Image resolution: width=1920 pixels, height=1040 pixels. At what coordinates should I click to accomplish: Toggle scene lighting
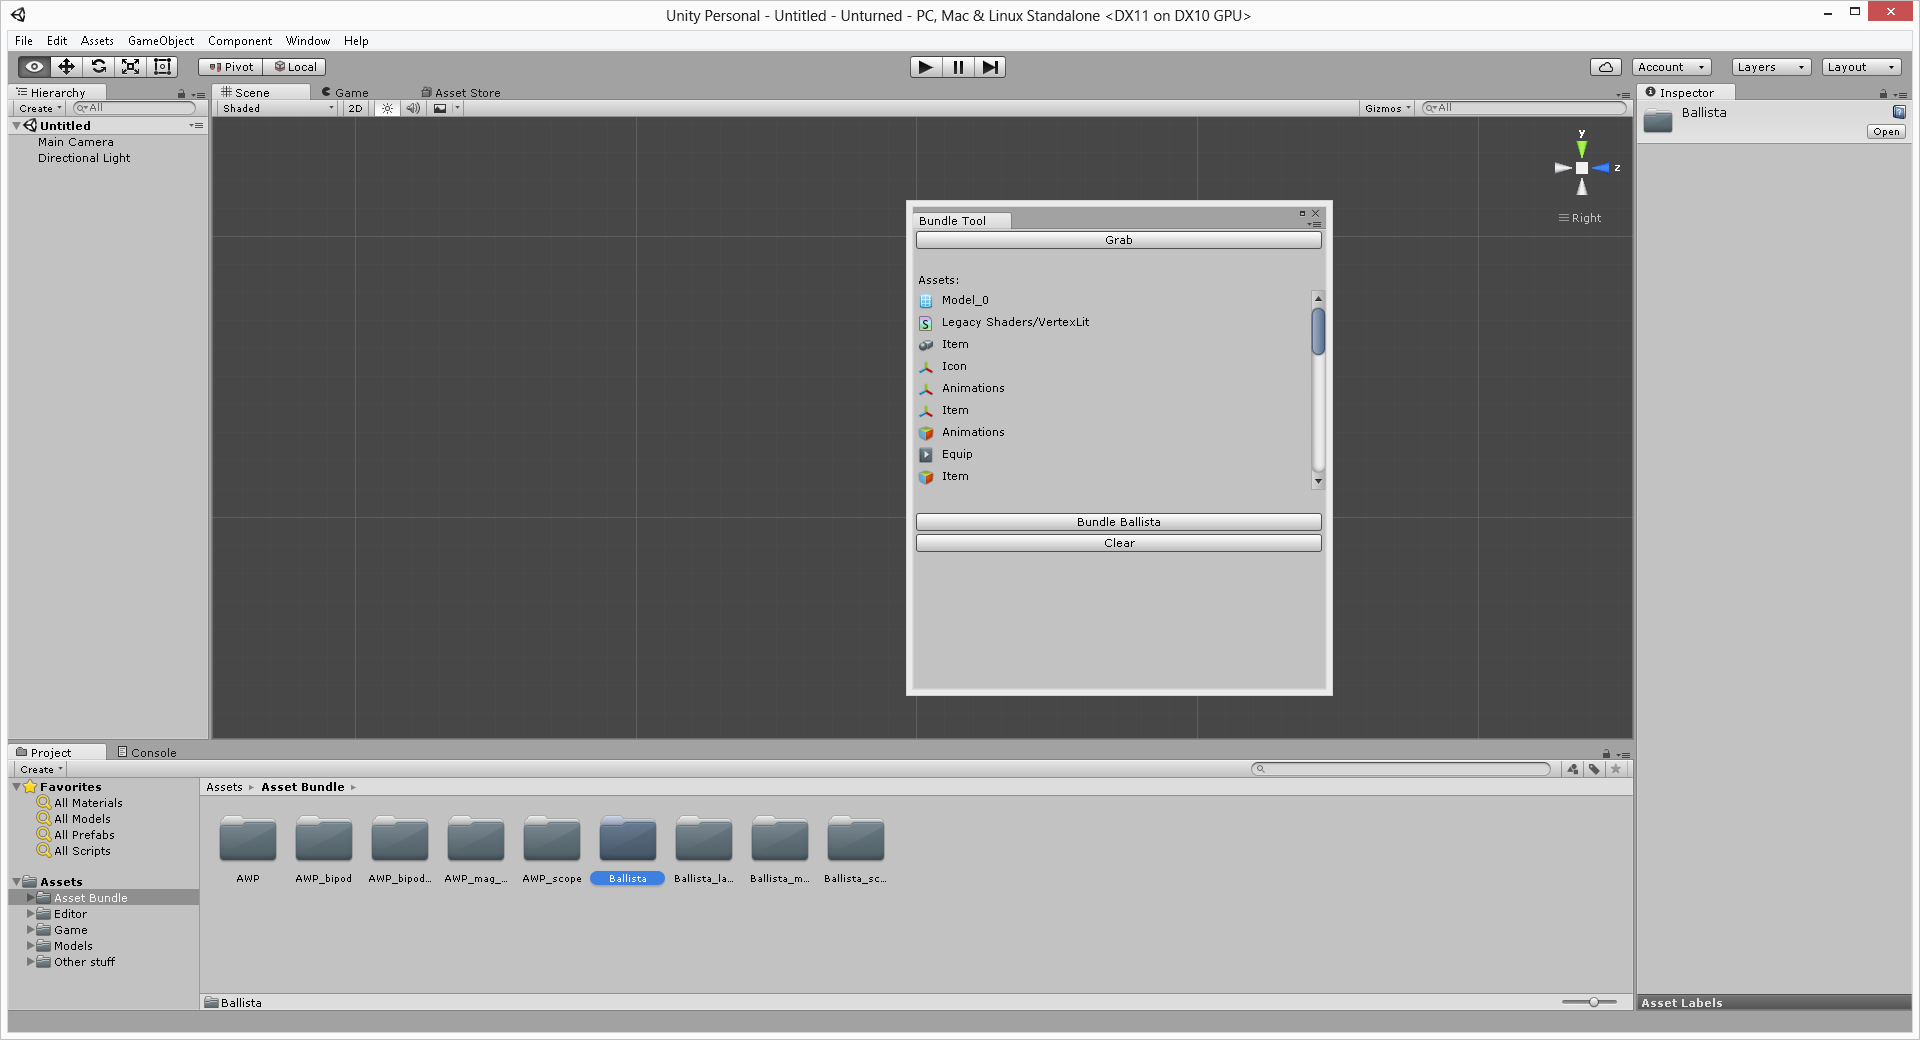click(387, 108)
